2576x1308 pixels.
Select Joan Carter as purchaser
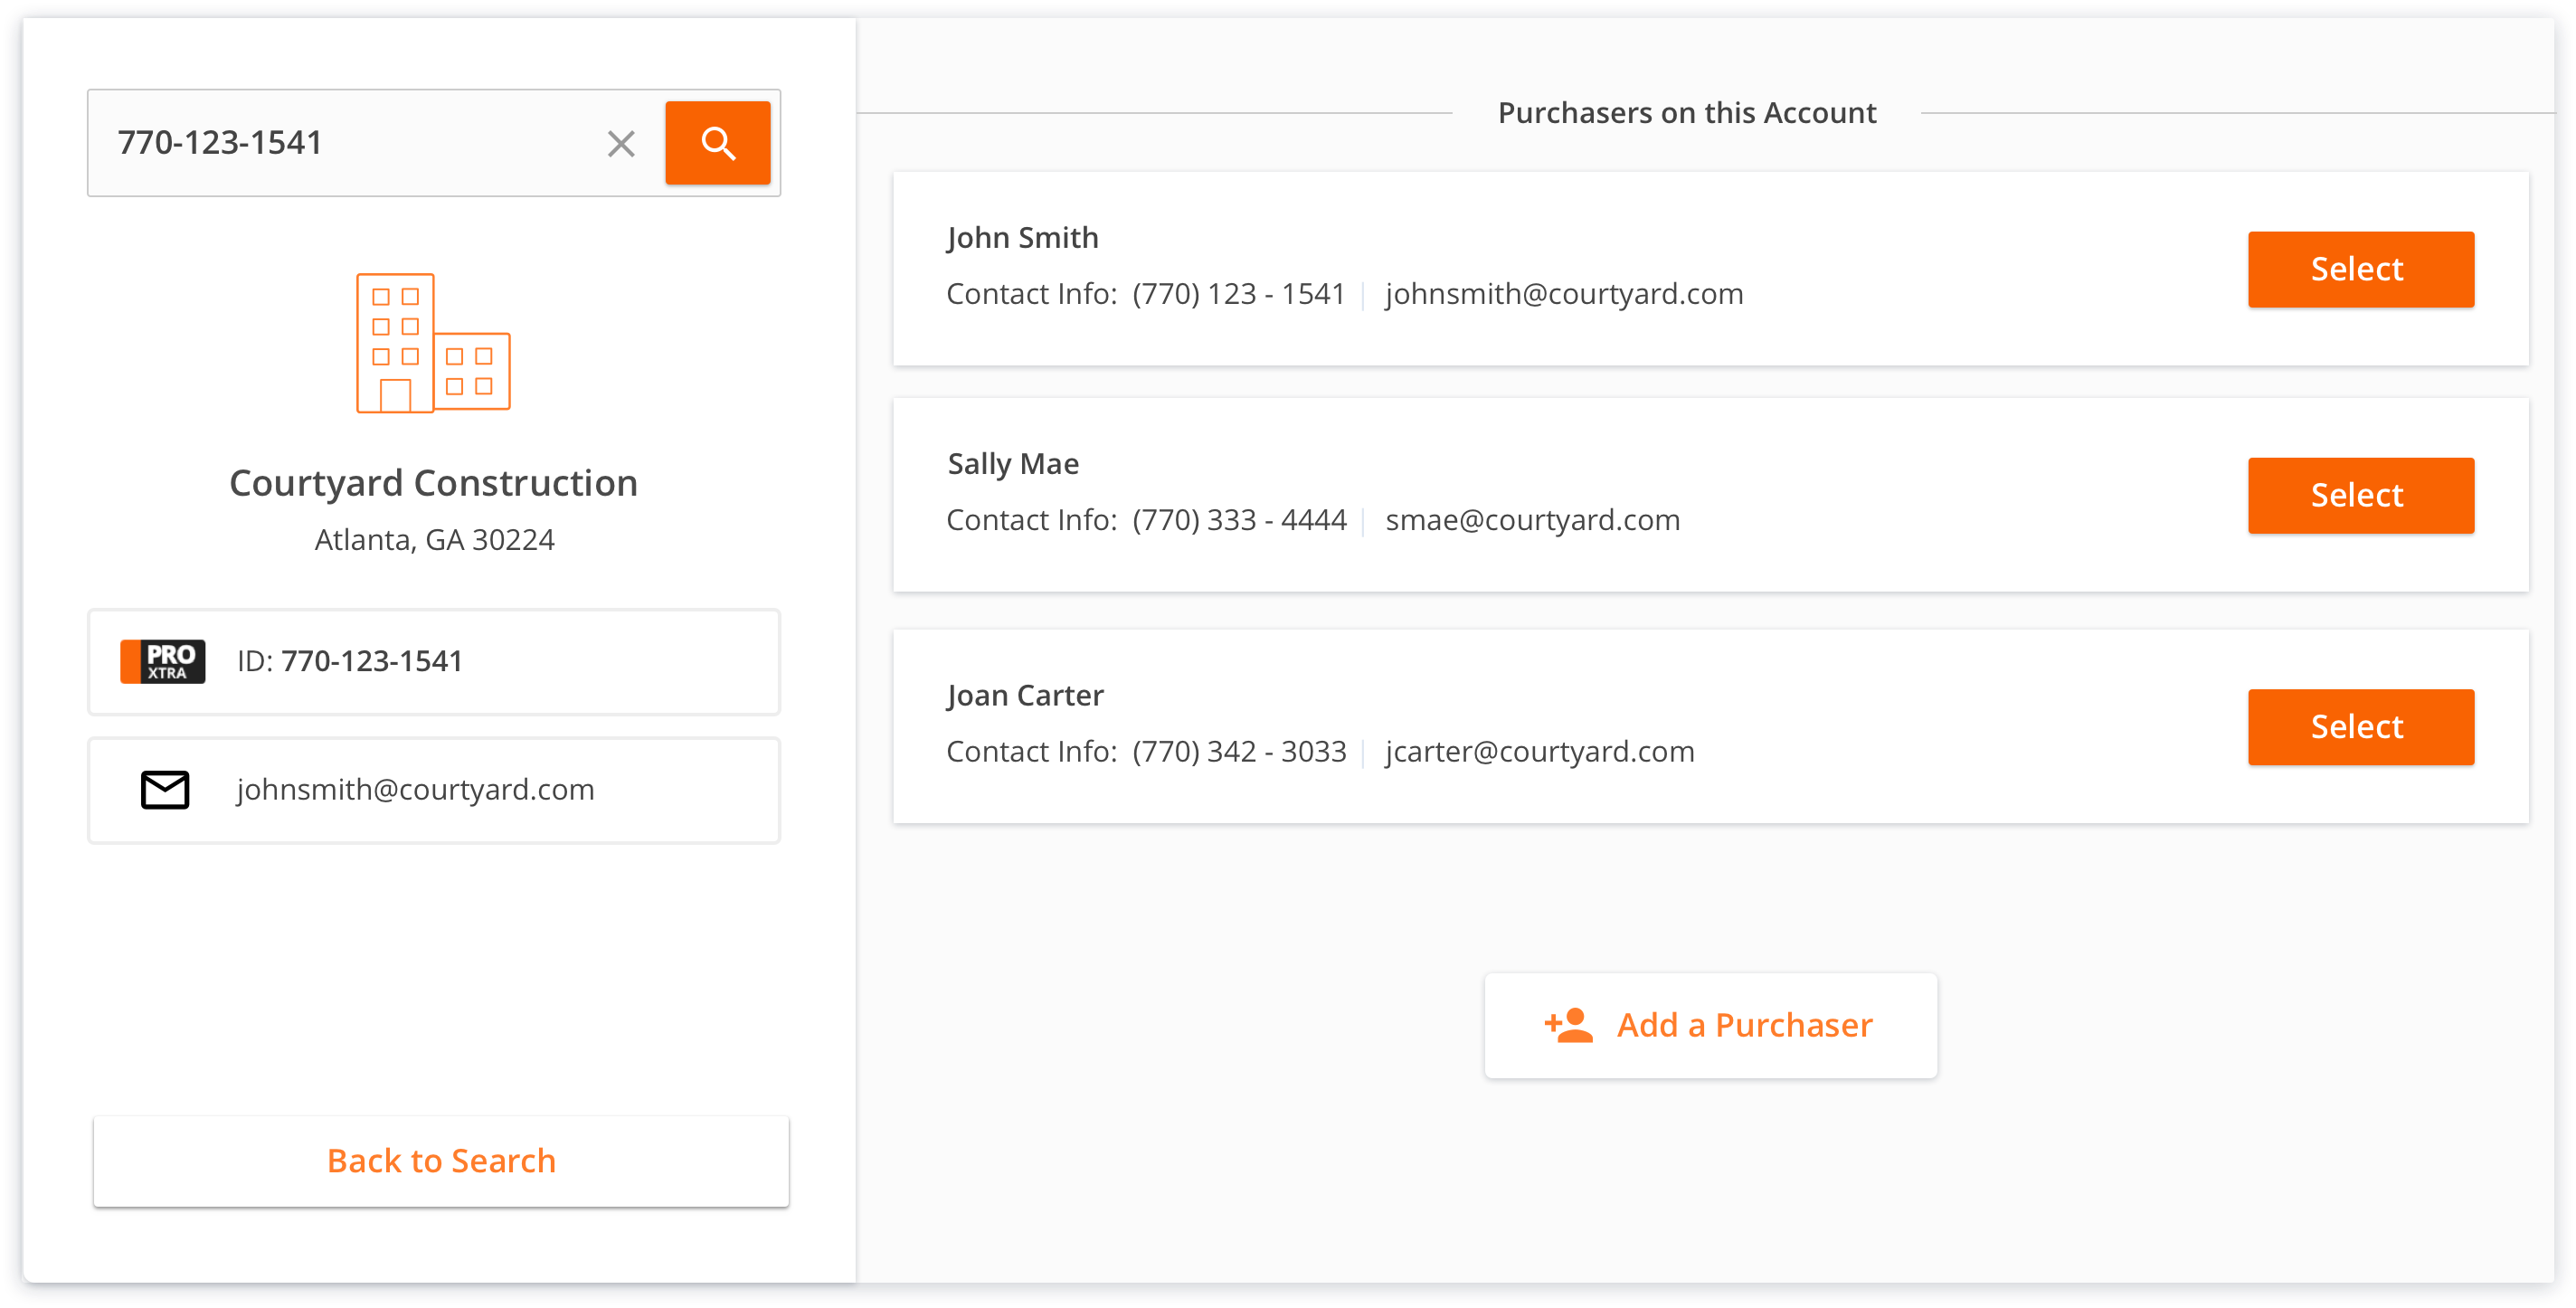pos(2360,727)
